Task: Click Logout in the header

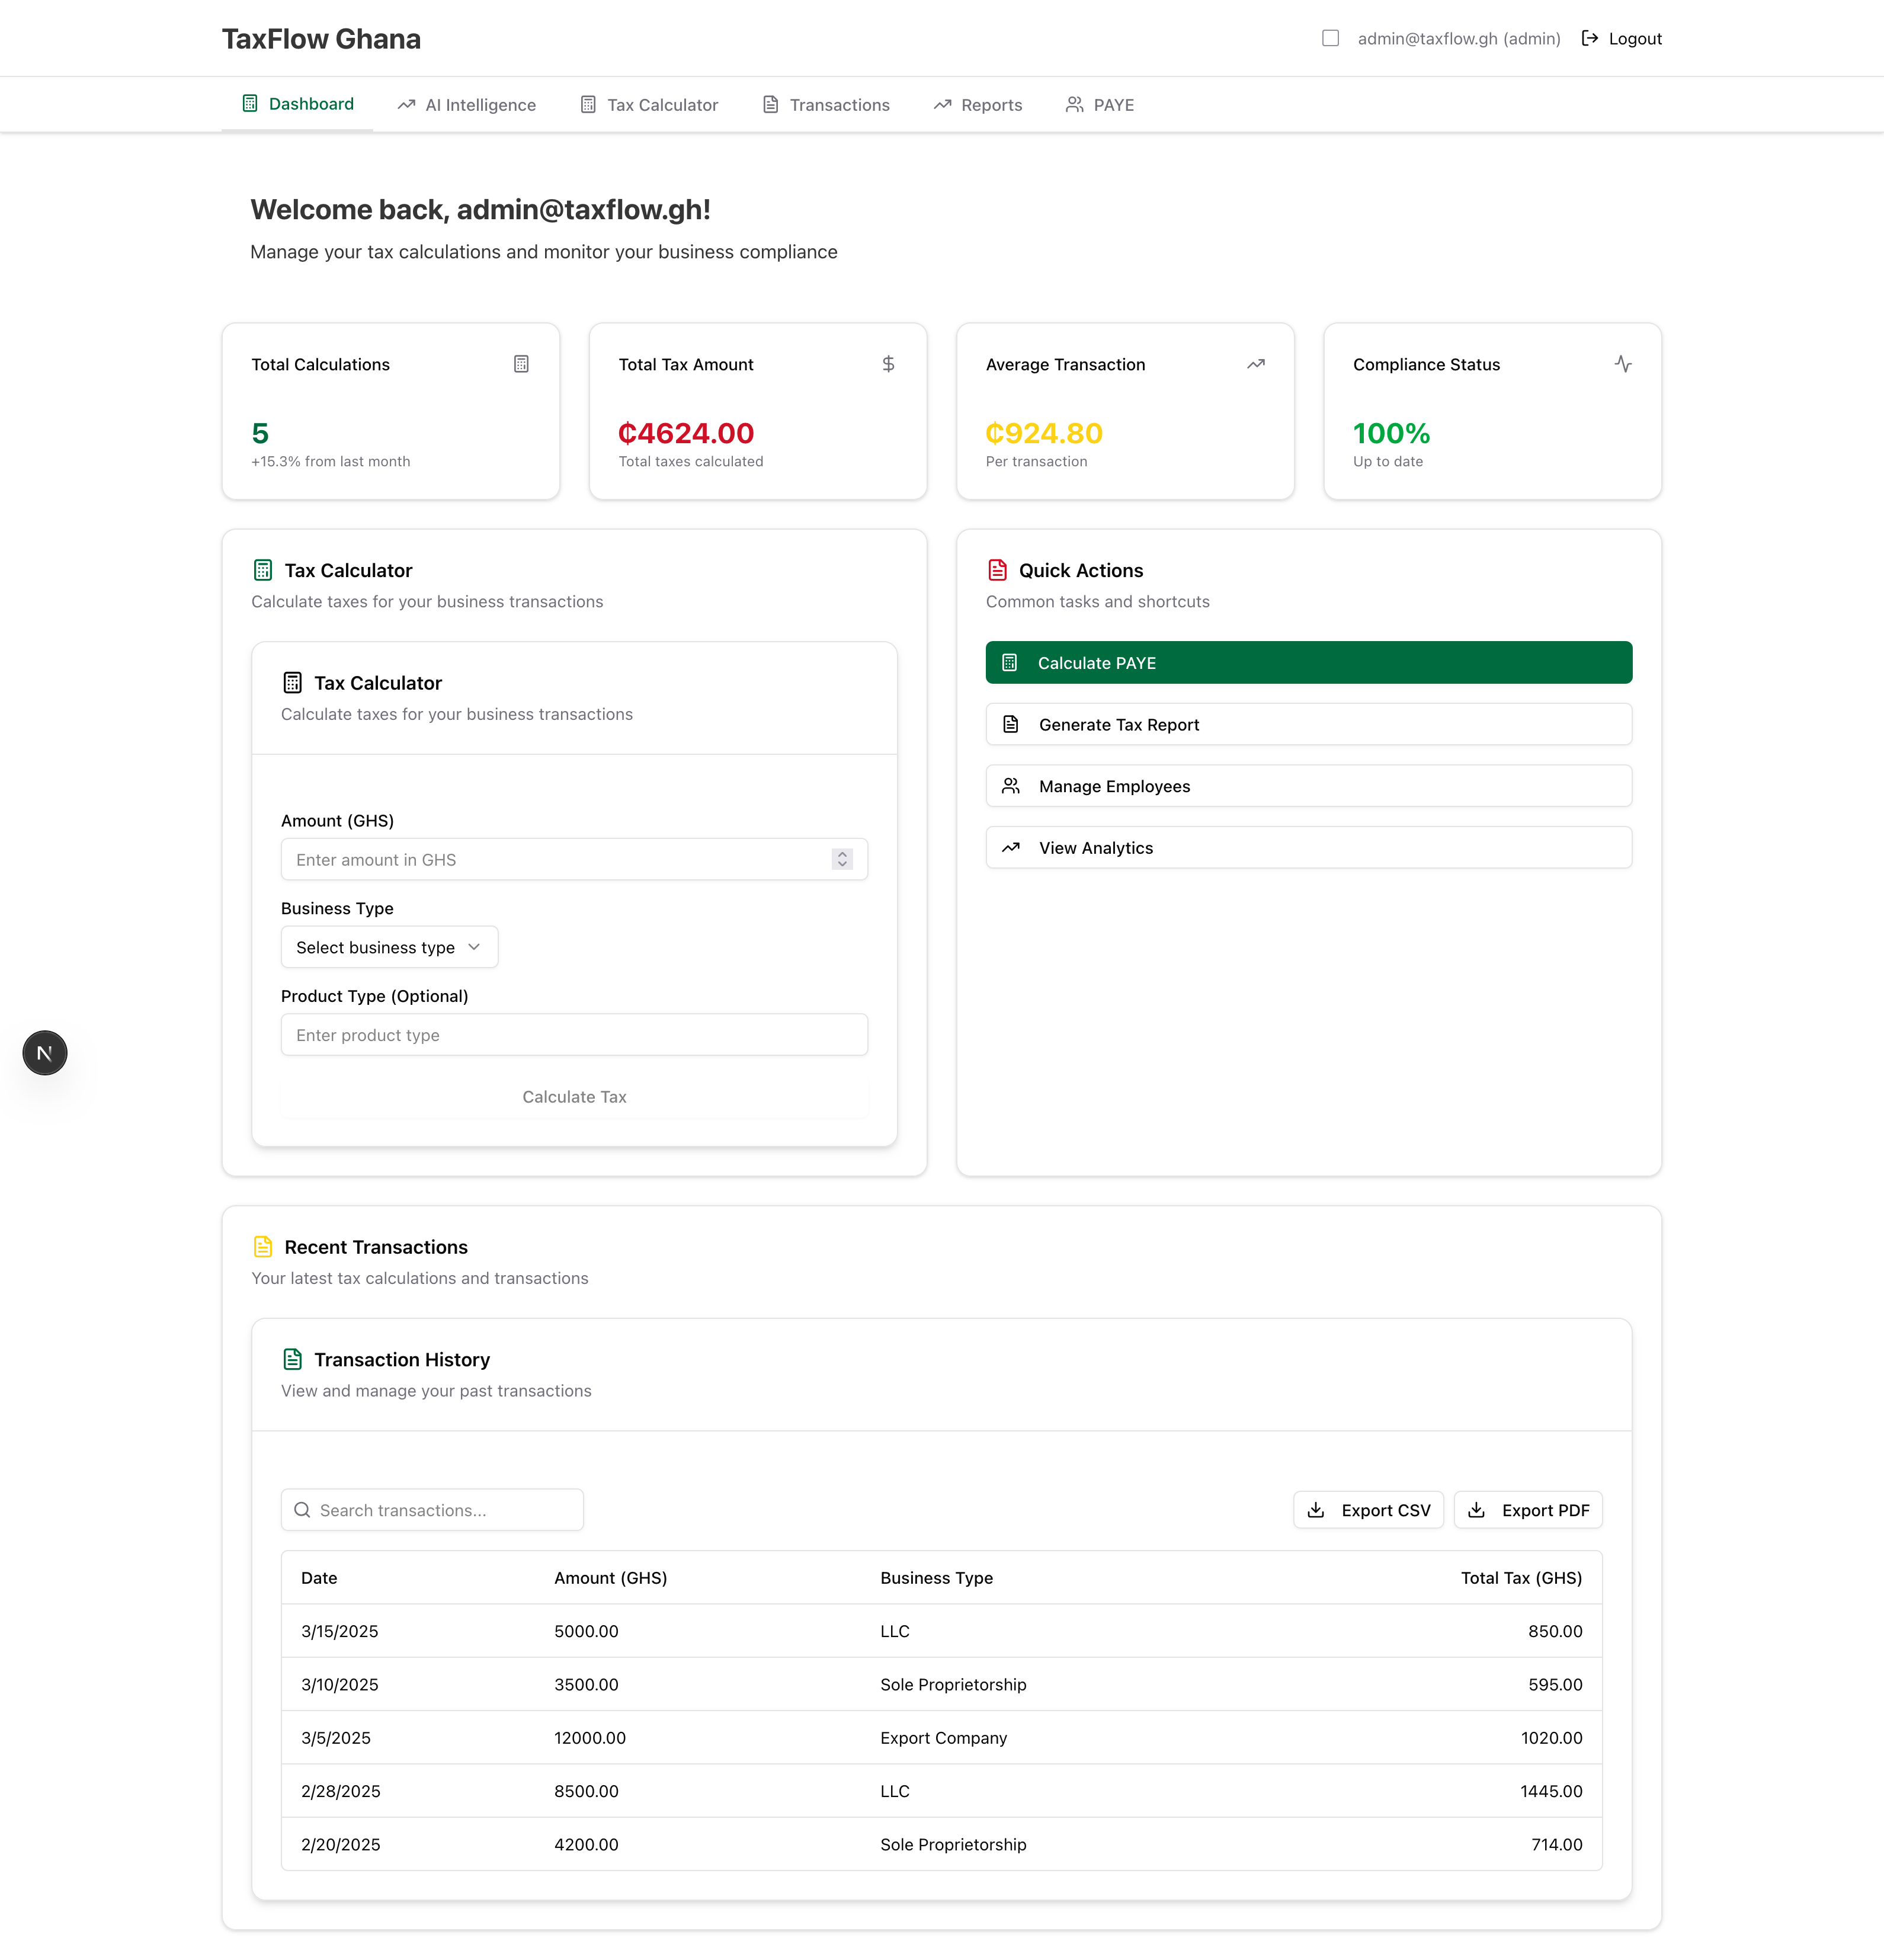Action: tap(1621, 38)
